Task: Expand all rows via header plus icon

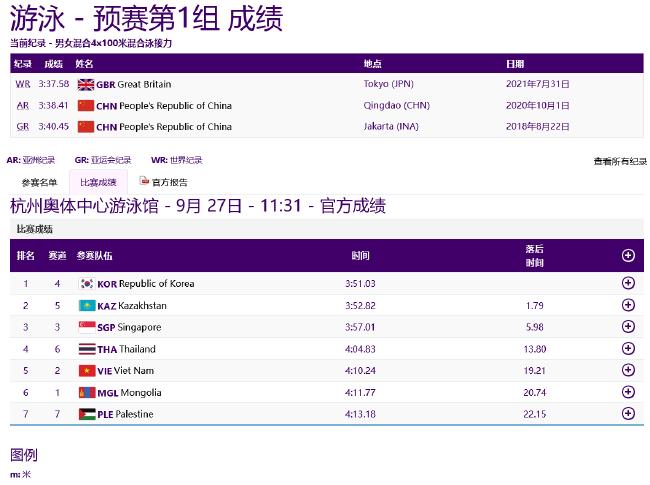Action: pos(628,255)
